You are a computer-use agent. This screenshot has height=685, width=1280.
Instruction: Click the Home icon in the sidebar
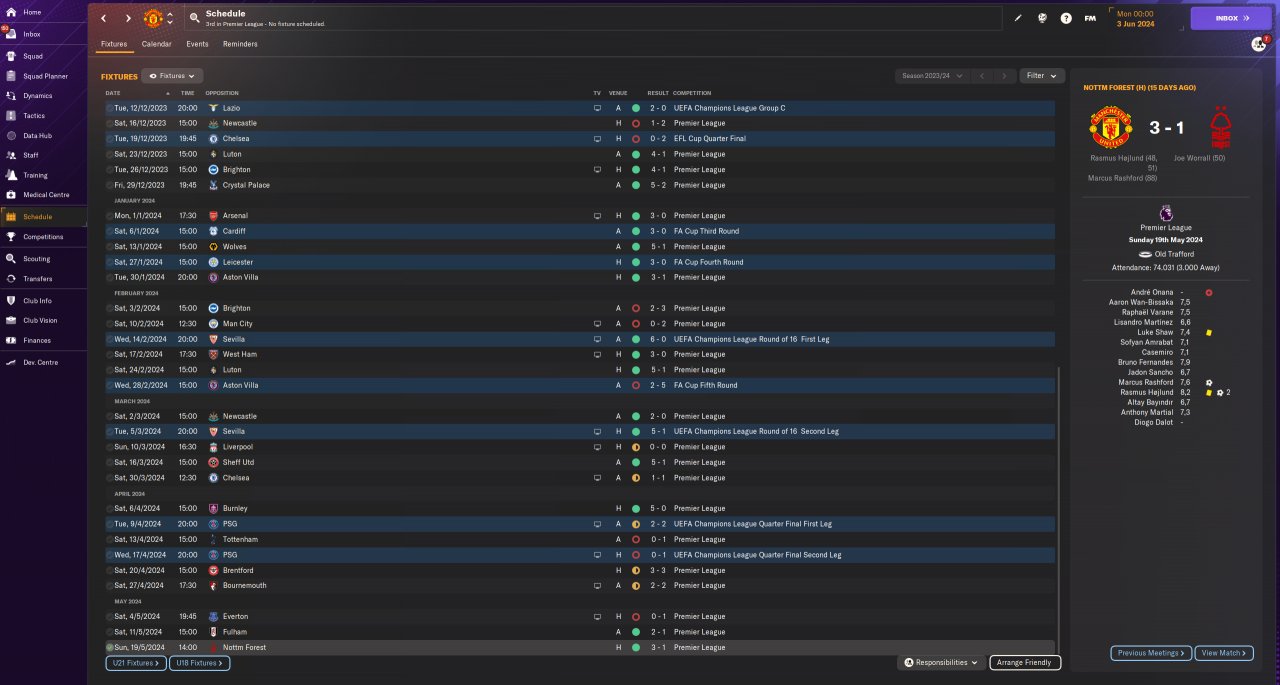[10, 12]
